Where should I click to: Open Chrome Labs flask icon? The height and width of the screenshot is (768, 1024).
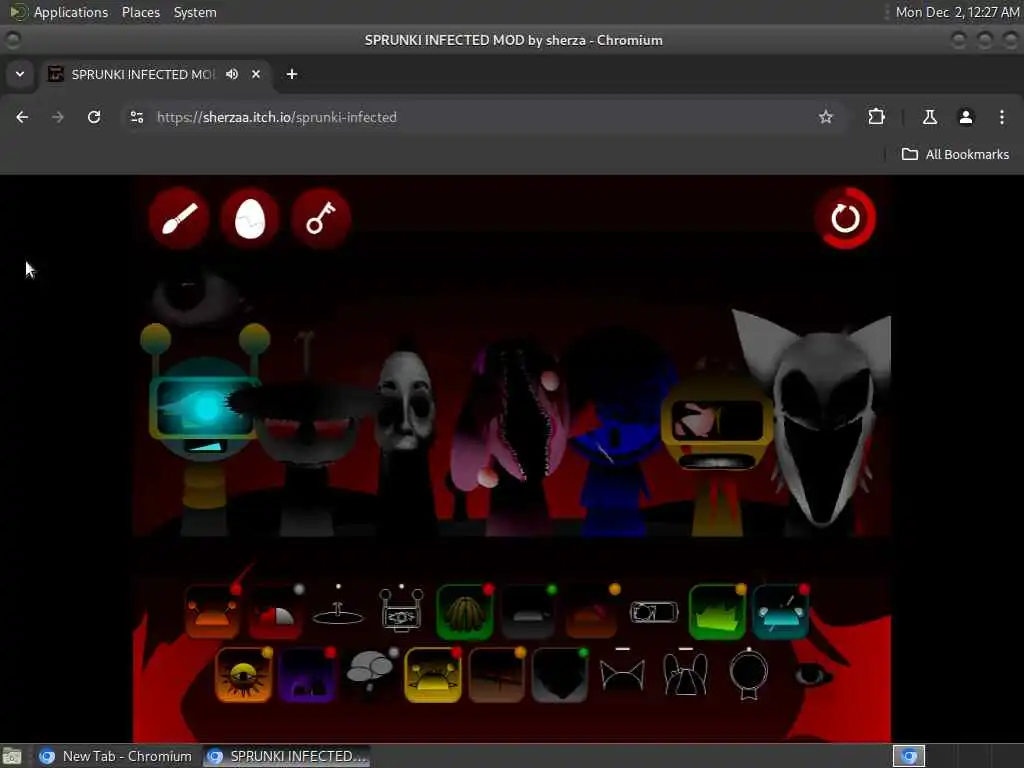pos(930,118)
